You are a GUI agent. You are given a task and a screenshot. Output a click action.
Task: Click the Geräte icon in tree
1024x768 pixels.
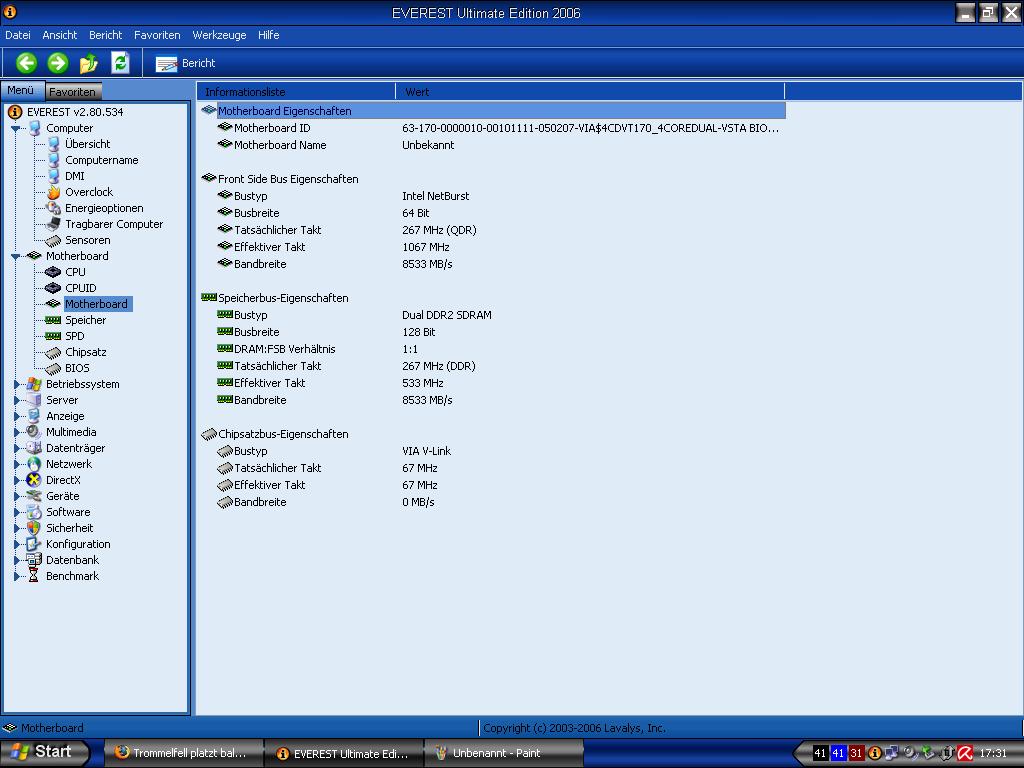[34, 496]
